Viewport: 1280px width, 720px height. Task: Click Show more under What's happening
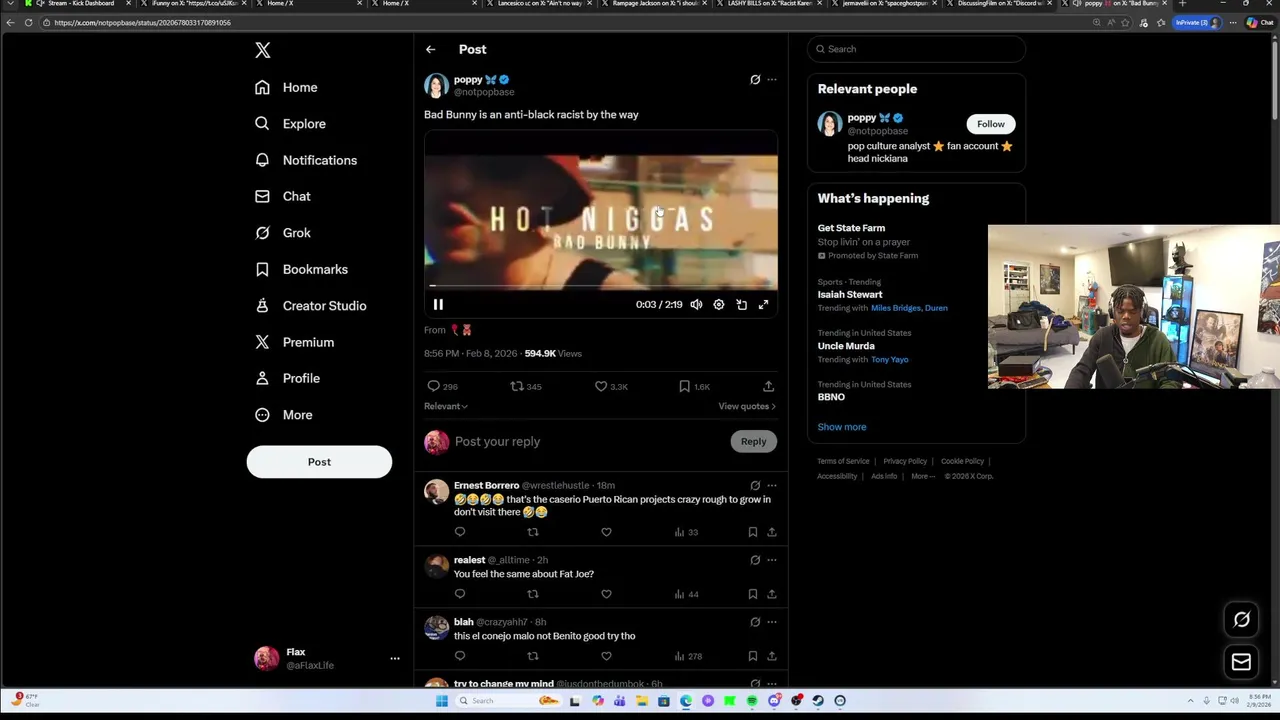click(x=842, y=427)
